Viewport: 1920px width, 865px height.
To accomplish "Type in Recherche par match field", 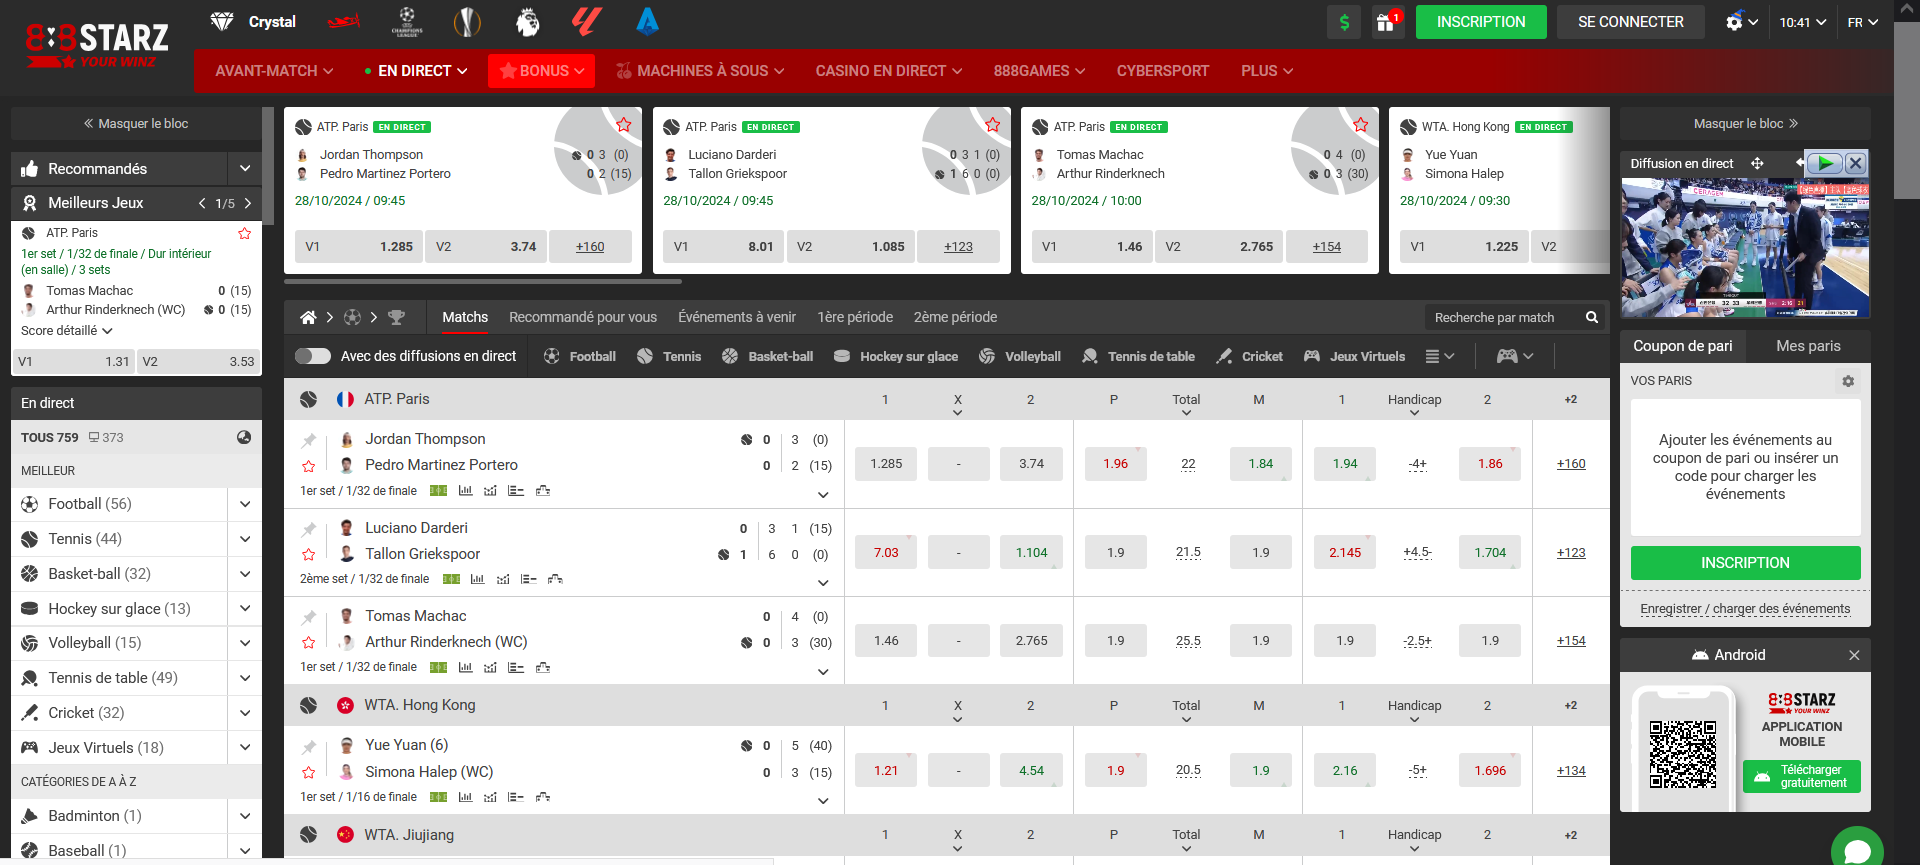I will point(1503,317).
